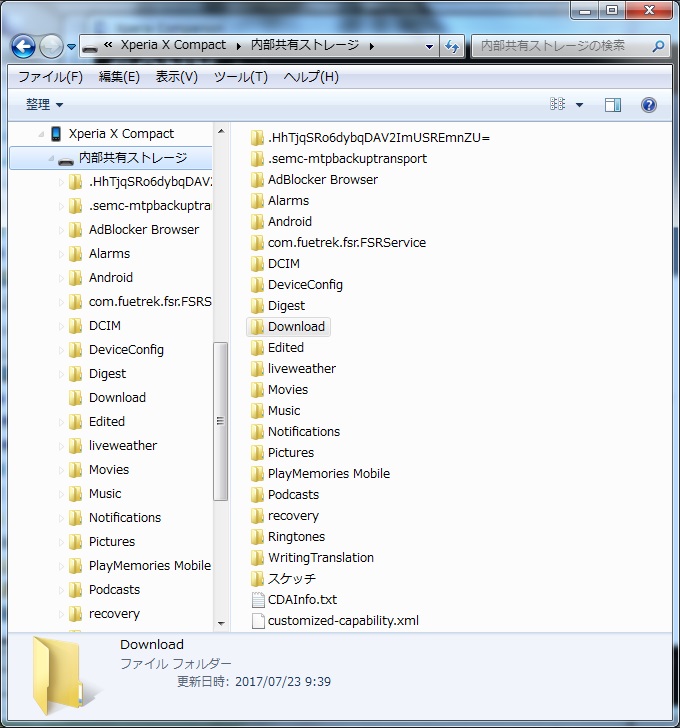Open the recent locations dropdown arrow
The image size is (680, 728).
pos(71,47)
